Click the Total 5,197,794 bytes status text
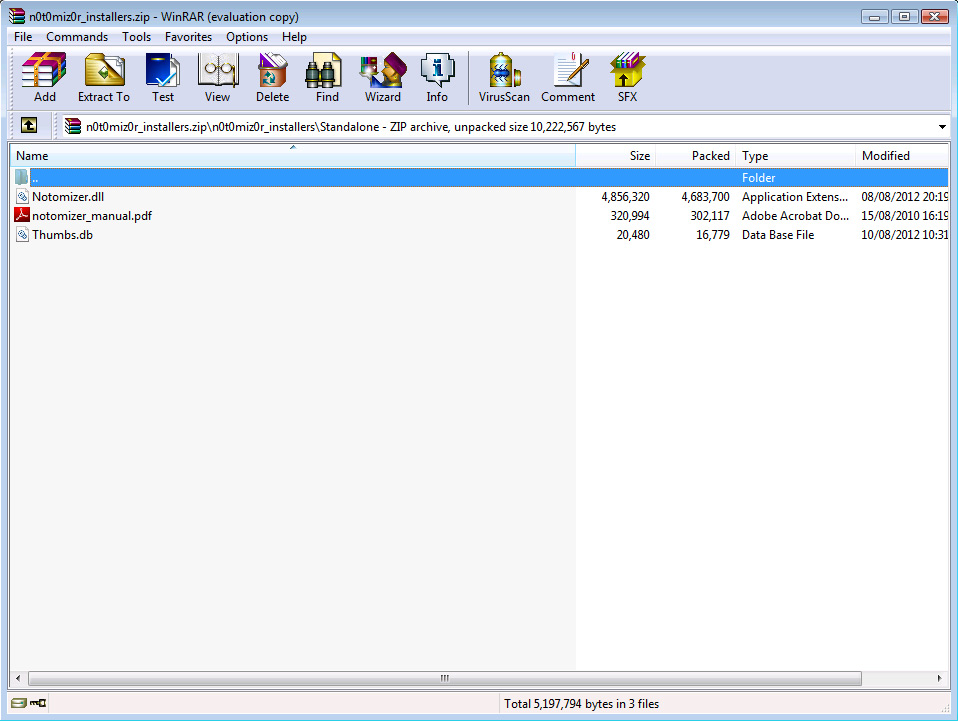This screenshot has height=721, width=958. click(x=581, y=704)
